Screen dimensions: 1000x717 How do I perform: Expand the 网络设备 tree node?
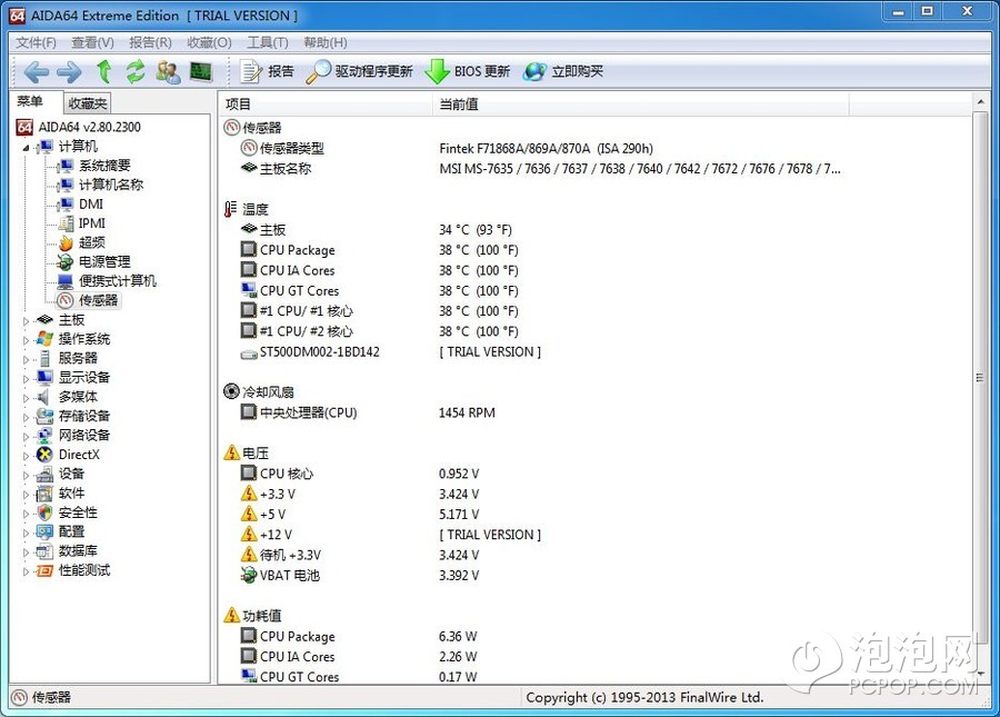[x=26, y=436]
